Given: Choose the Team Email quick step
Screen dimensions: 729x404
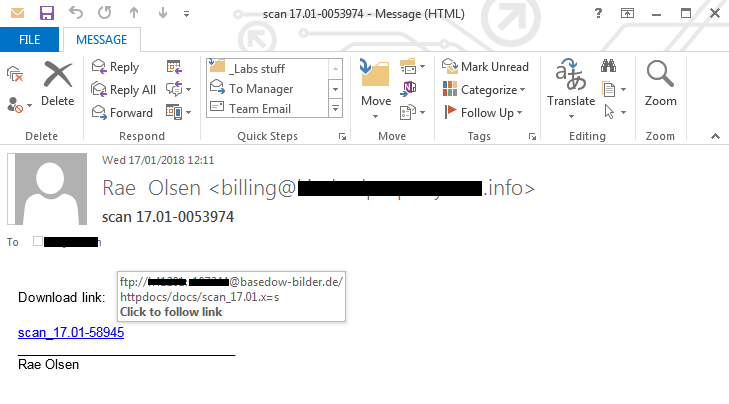Looking at the screenshot, I should (260, 109).
